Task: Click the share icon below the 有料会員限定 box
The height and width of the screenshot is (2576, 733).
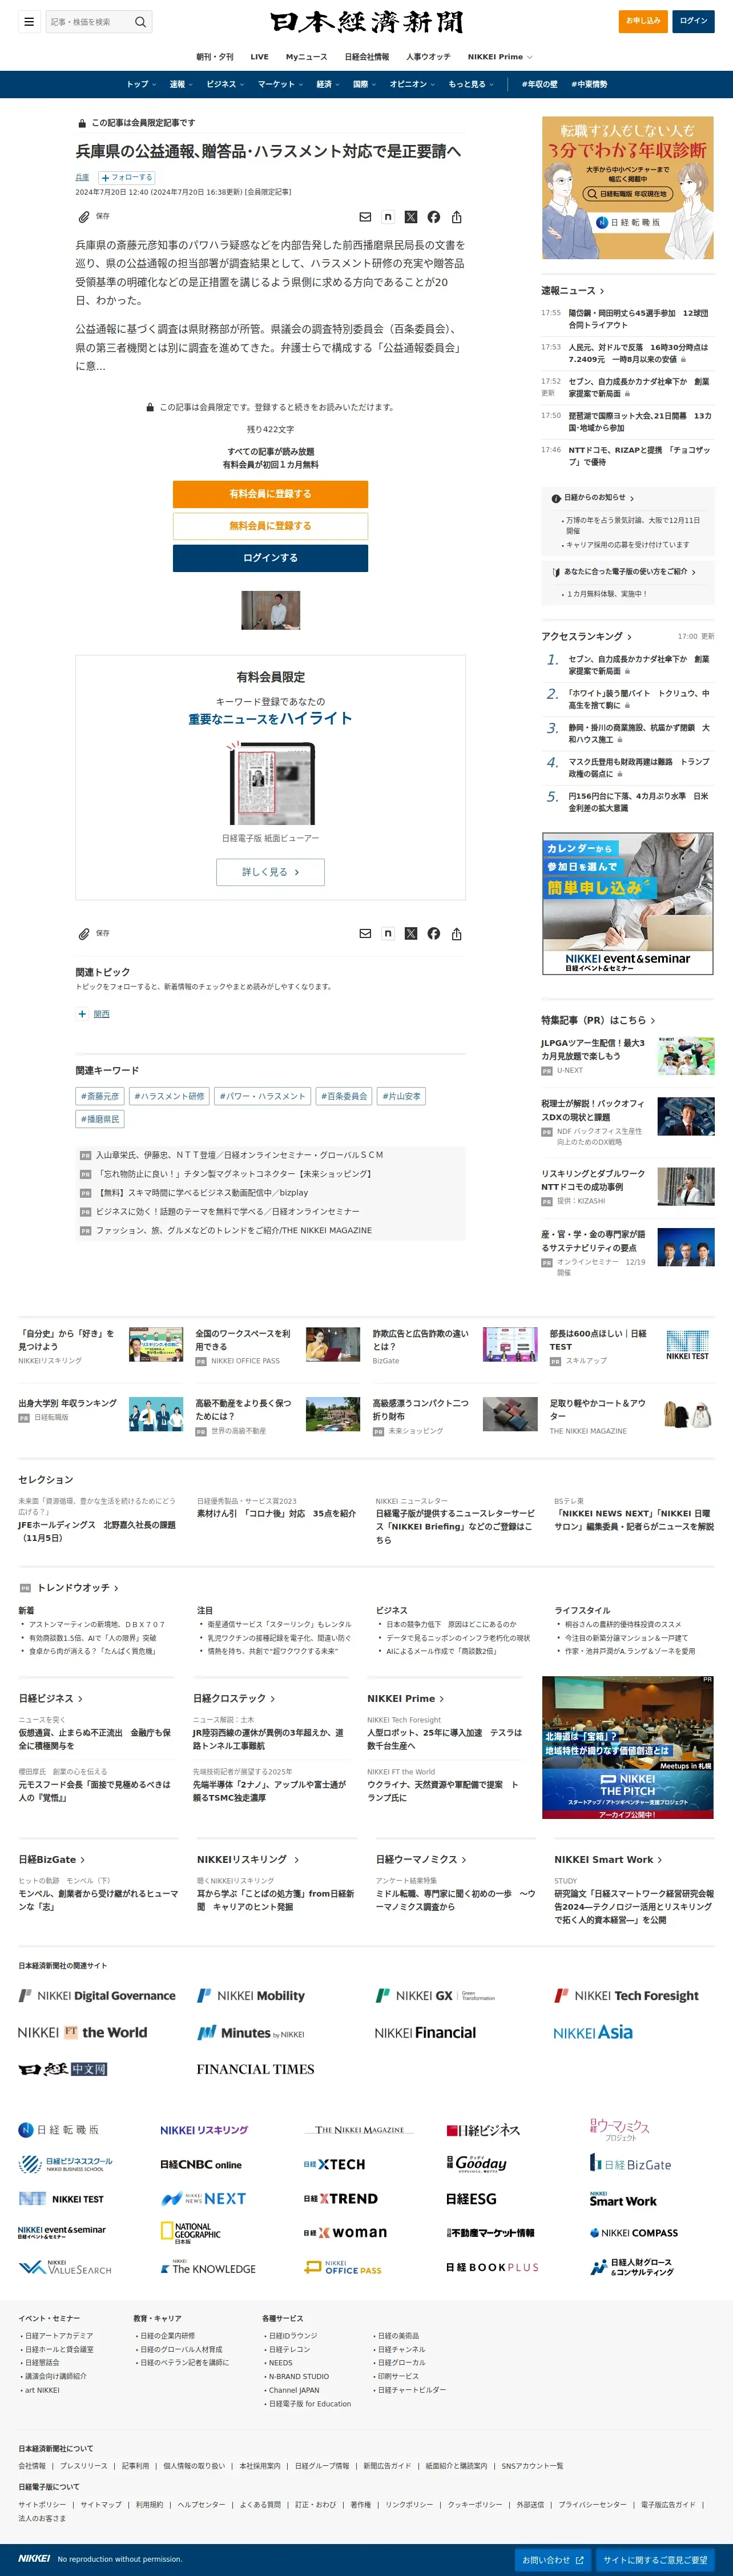Action: pyautogui.click(x=457, y=934)
